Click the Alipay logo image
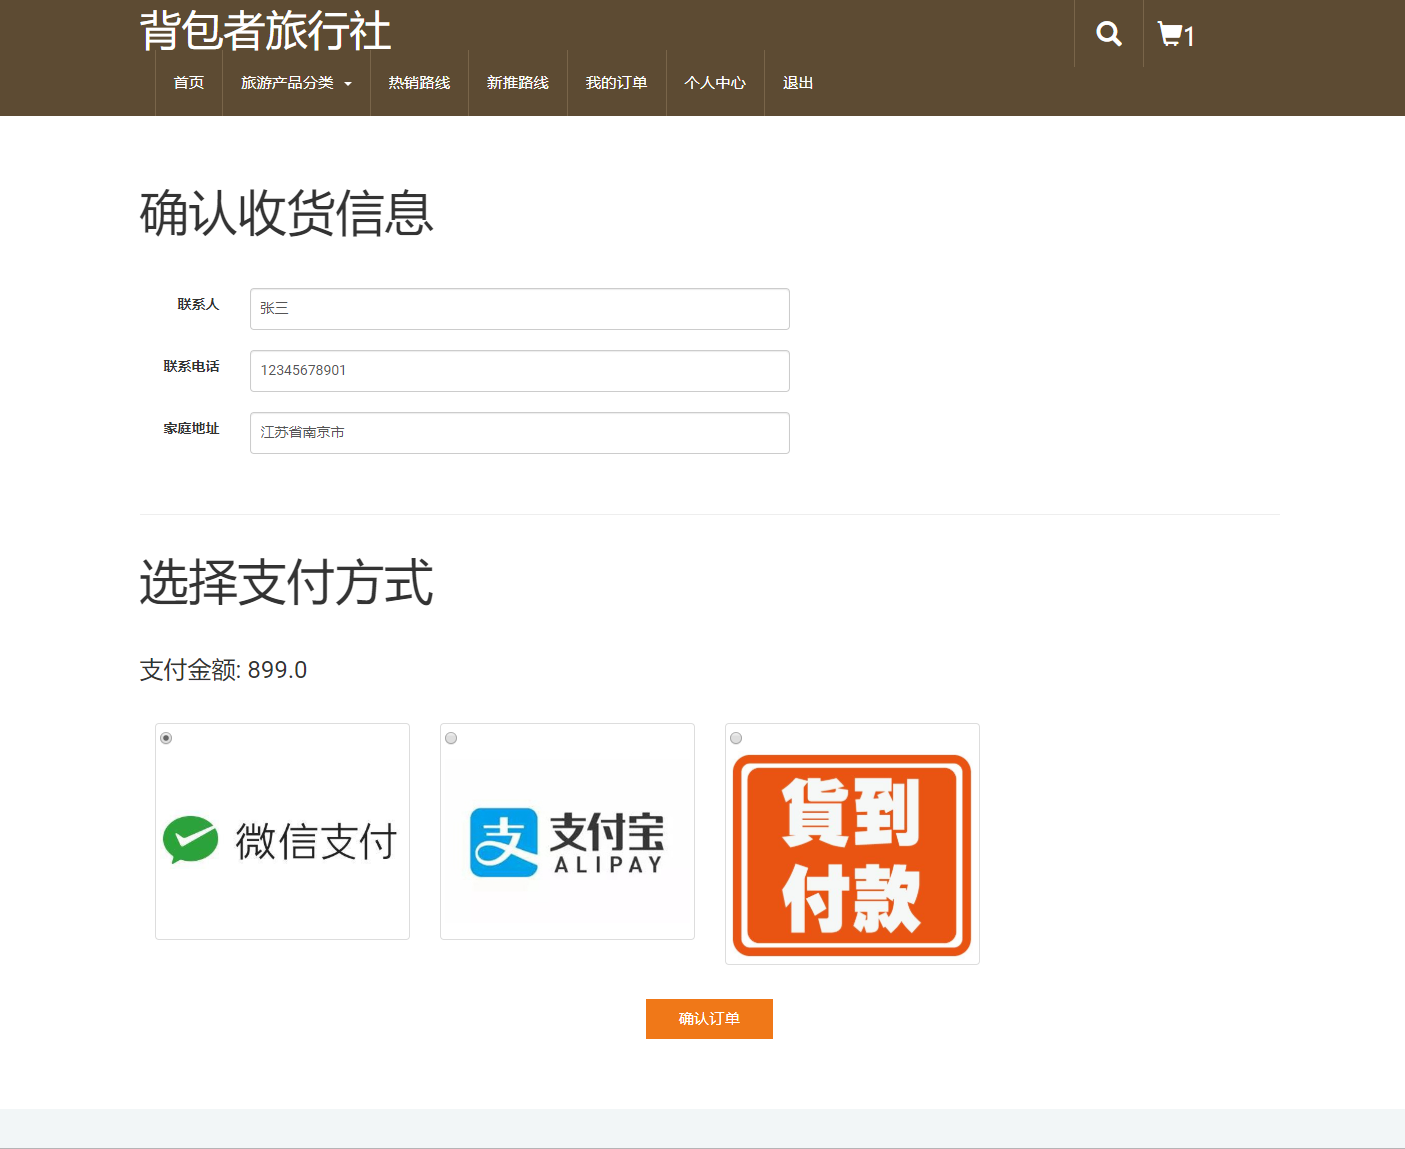 tap(566, 840)
